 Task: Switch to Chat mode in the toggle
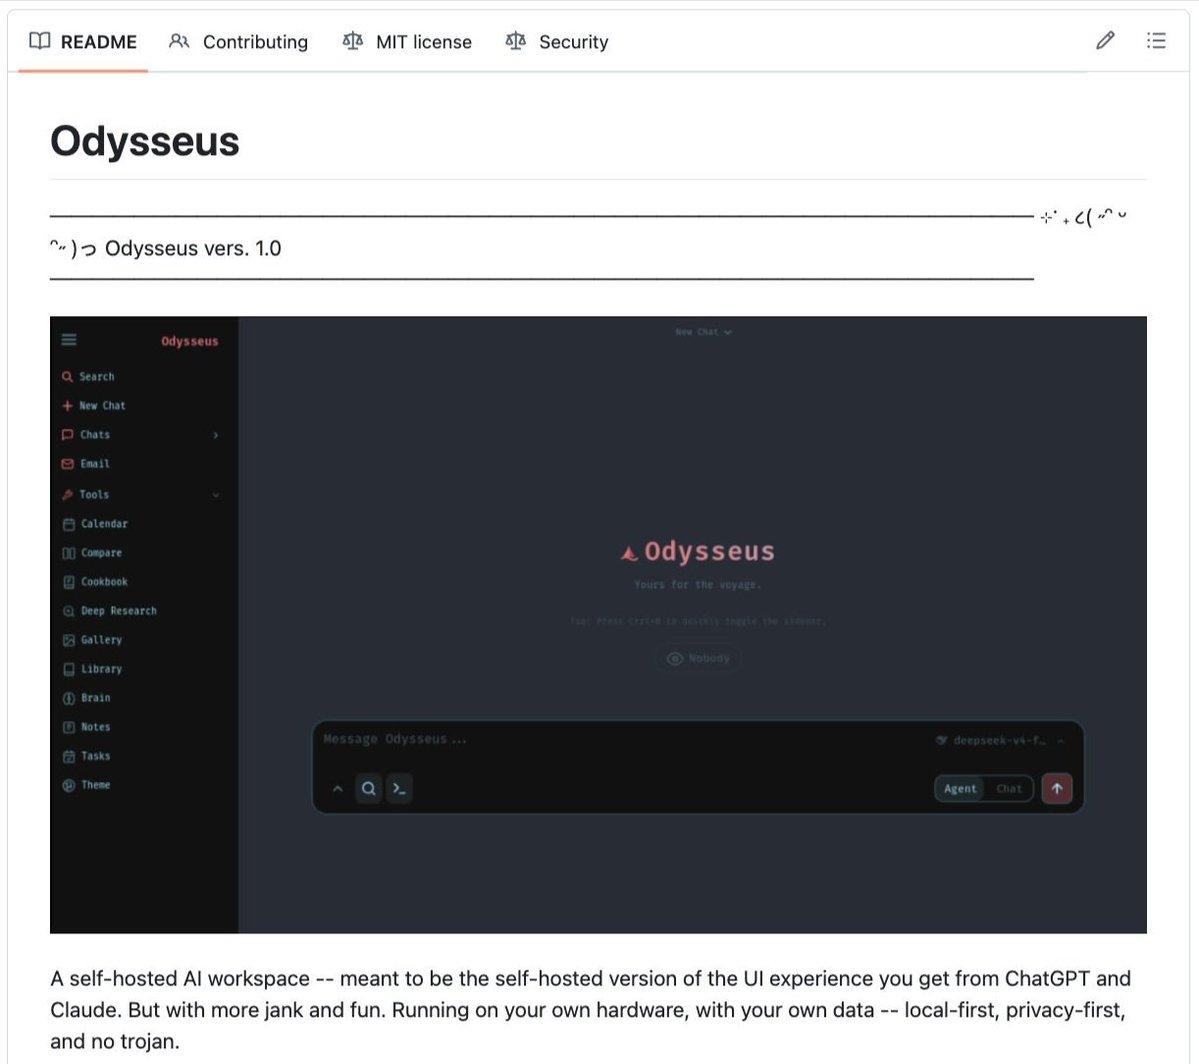(x=1009, y=789)
